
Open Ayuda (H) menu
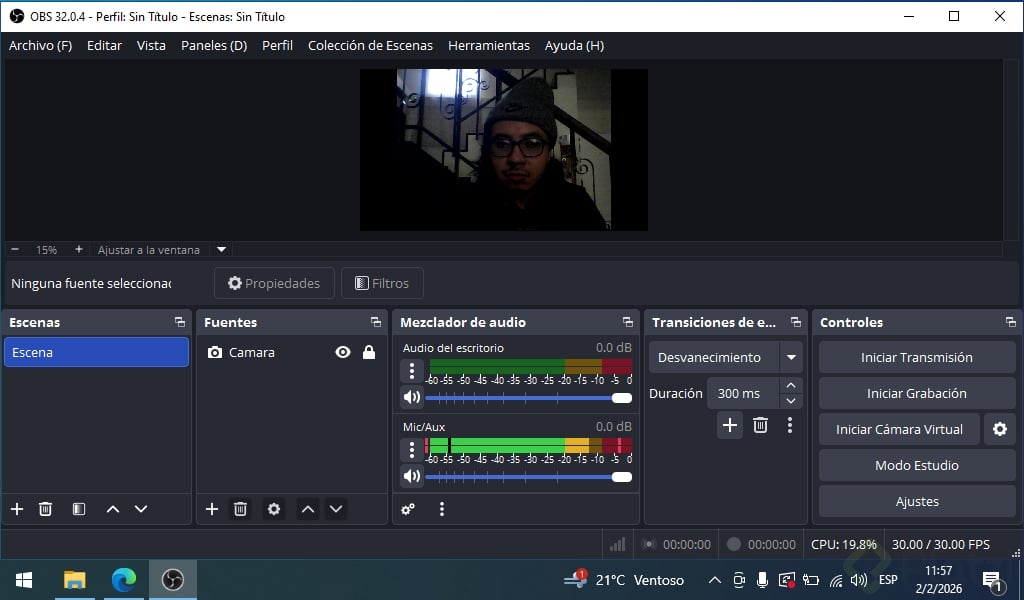(x=575, y=46)
